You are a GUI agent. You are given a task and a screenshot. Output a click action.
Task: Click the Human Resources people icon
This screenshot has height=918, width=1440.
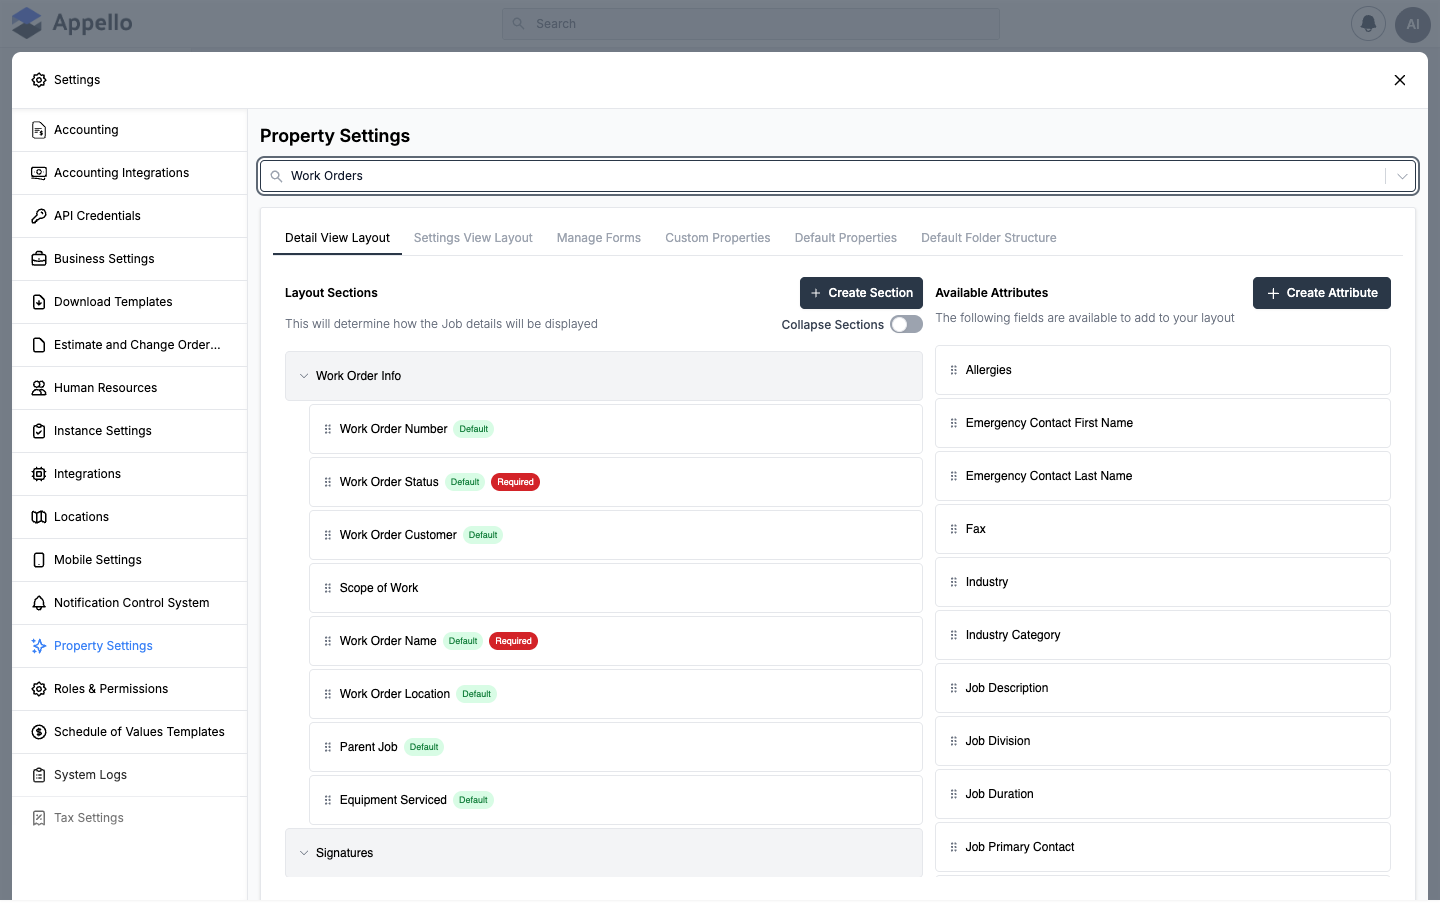pos(39,388)
